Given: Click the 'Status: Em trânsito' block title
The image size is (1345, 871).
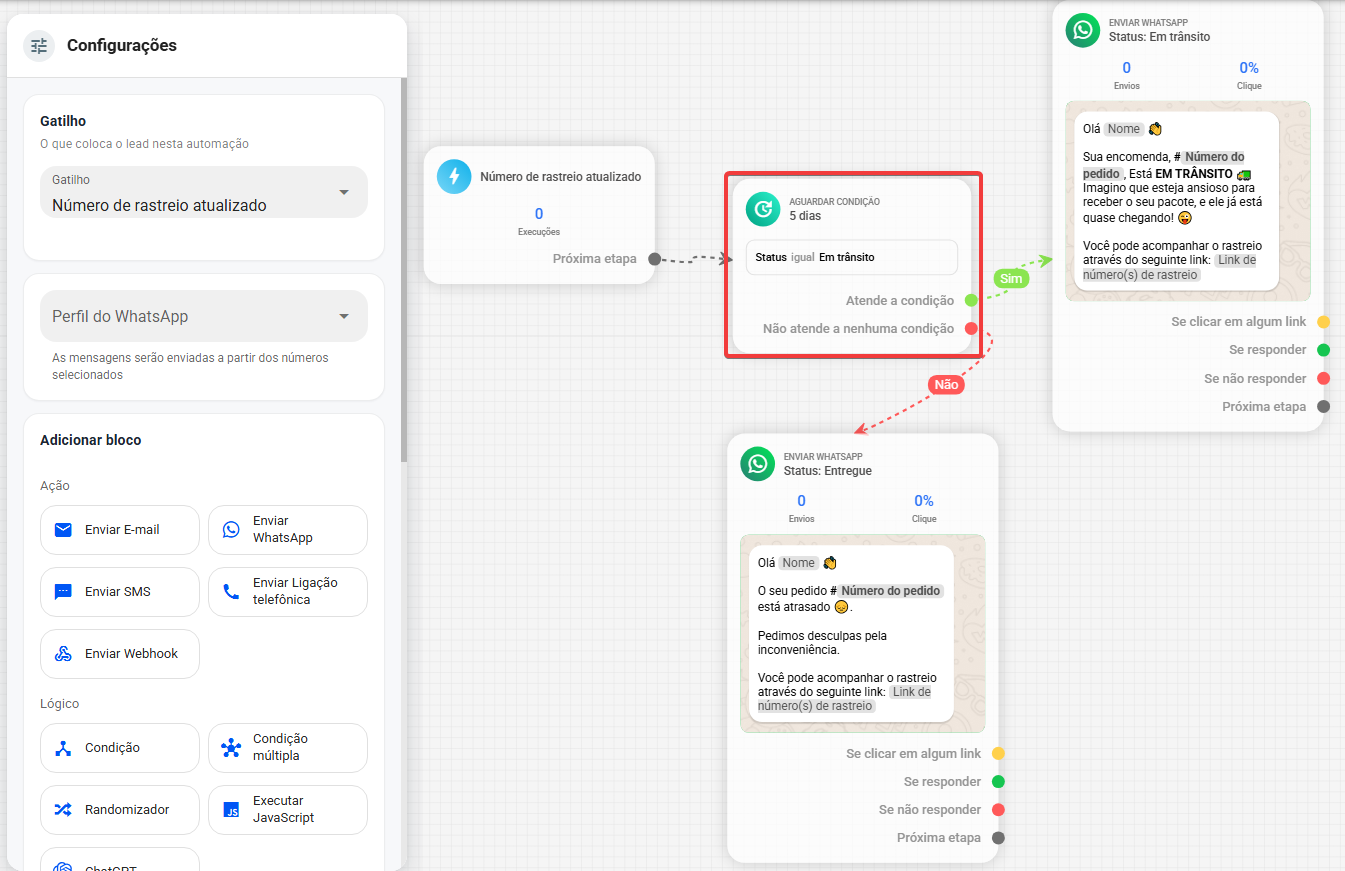Looking at the screenshot, I should click(x=1159, y=37).
